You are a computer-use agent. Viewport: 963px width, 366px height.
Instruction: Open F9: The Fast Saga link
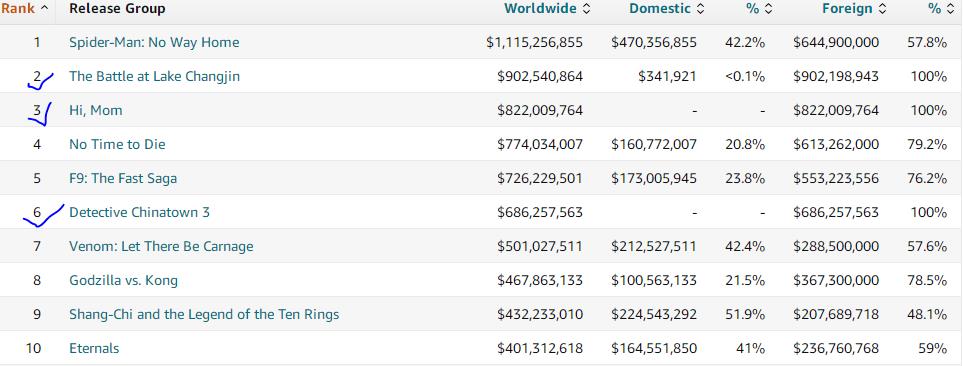click(x=123, y=179)
